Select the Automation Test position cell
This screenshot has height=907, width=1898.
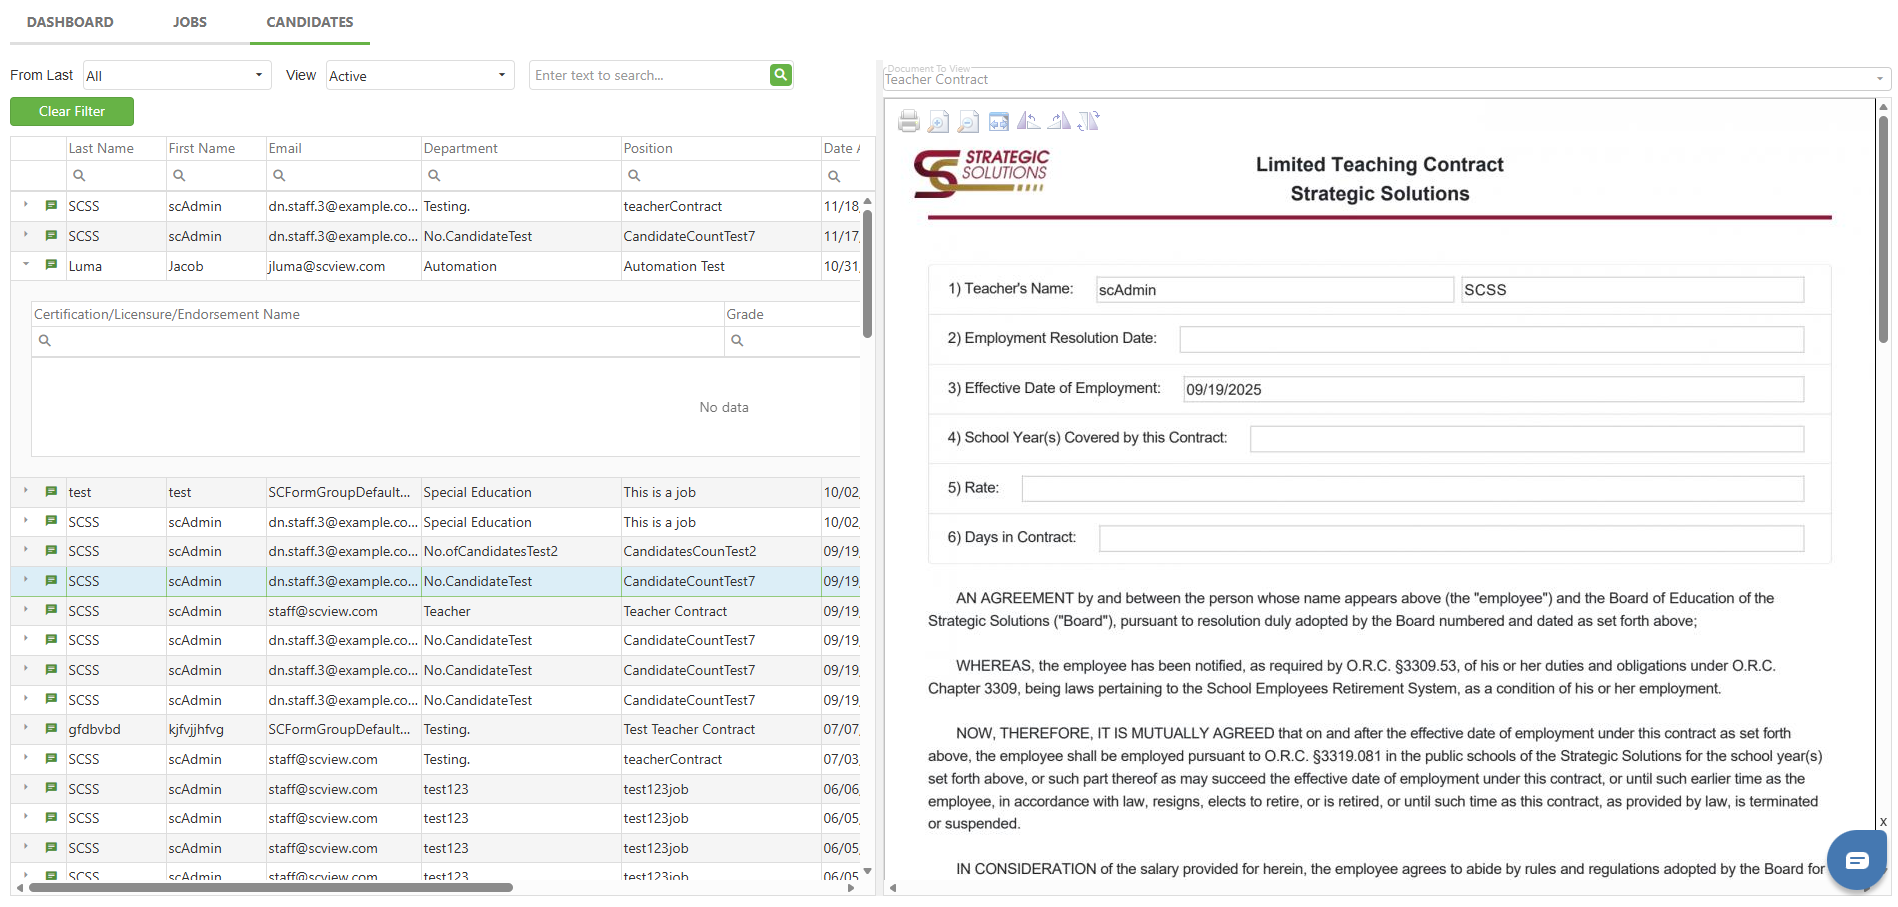(721, 266)
